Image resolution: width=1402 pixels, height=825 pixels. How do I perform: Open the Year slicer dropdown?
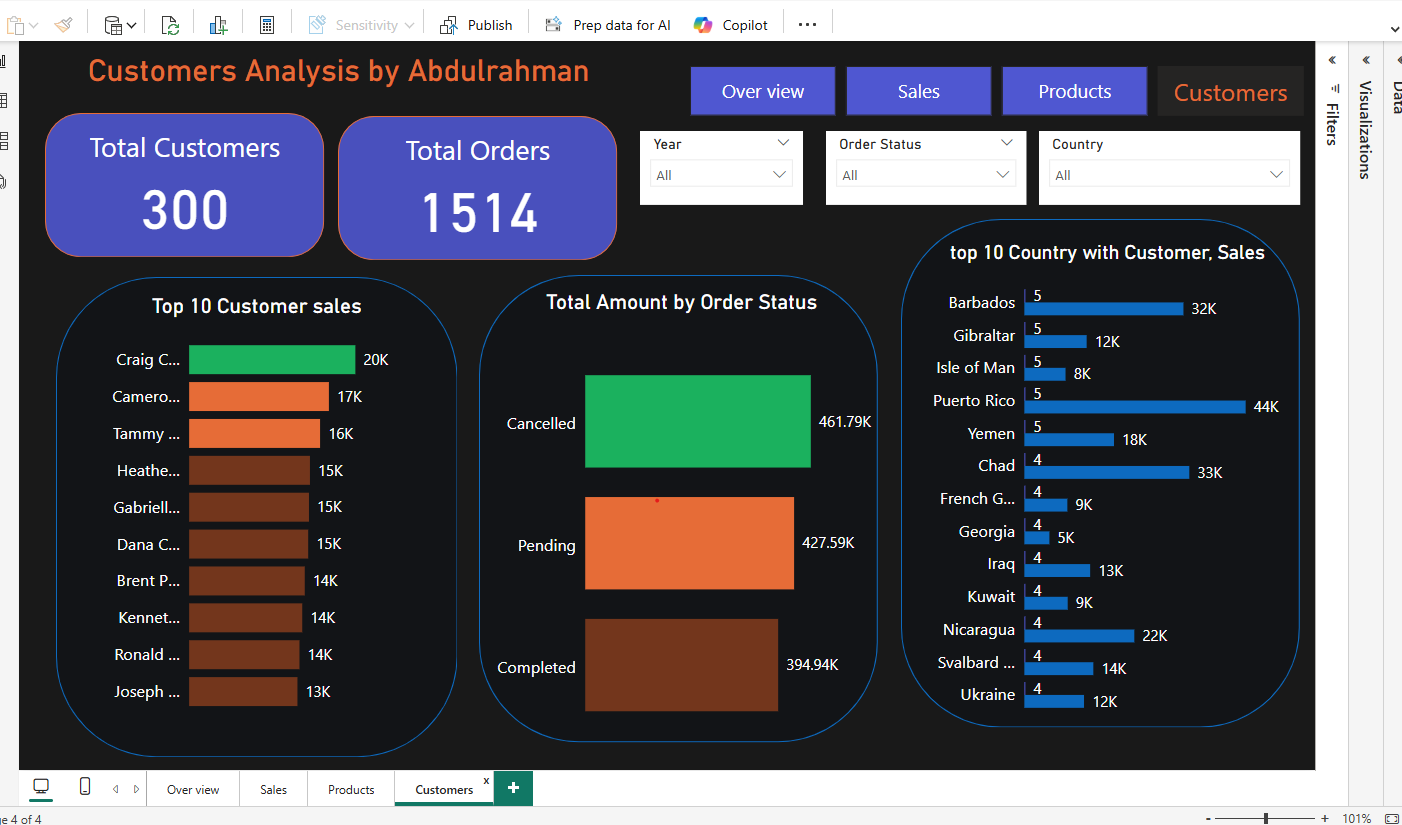[x=780, y=175]
